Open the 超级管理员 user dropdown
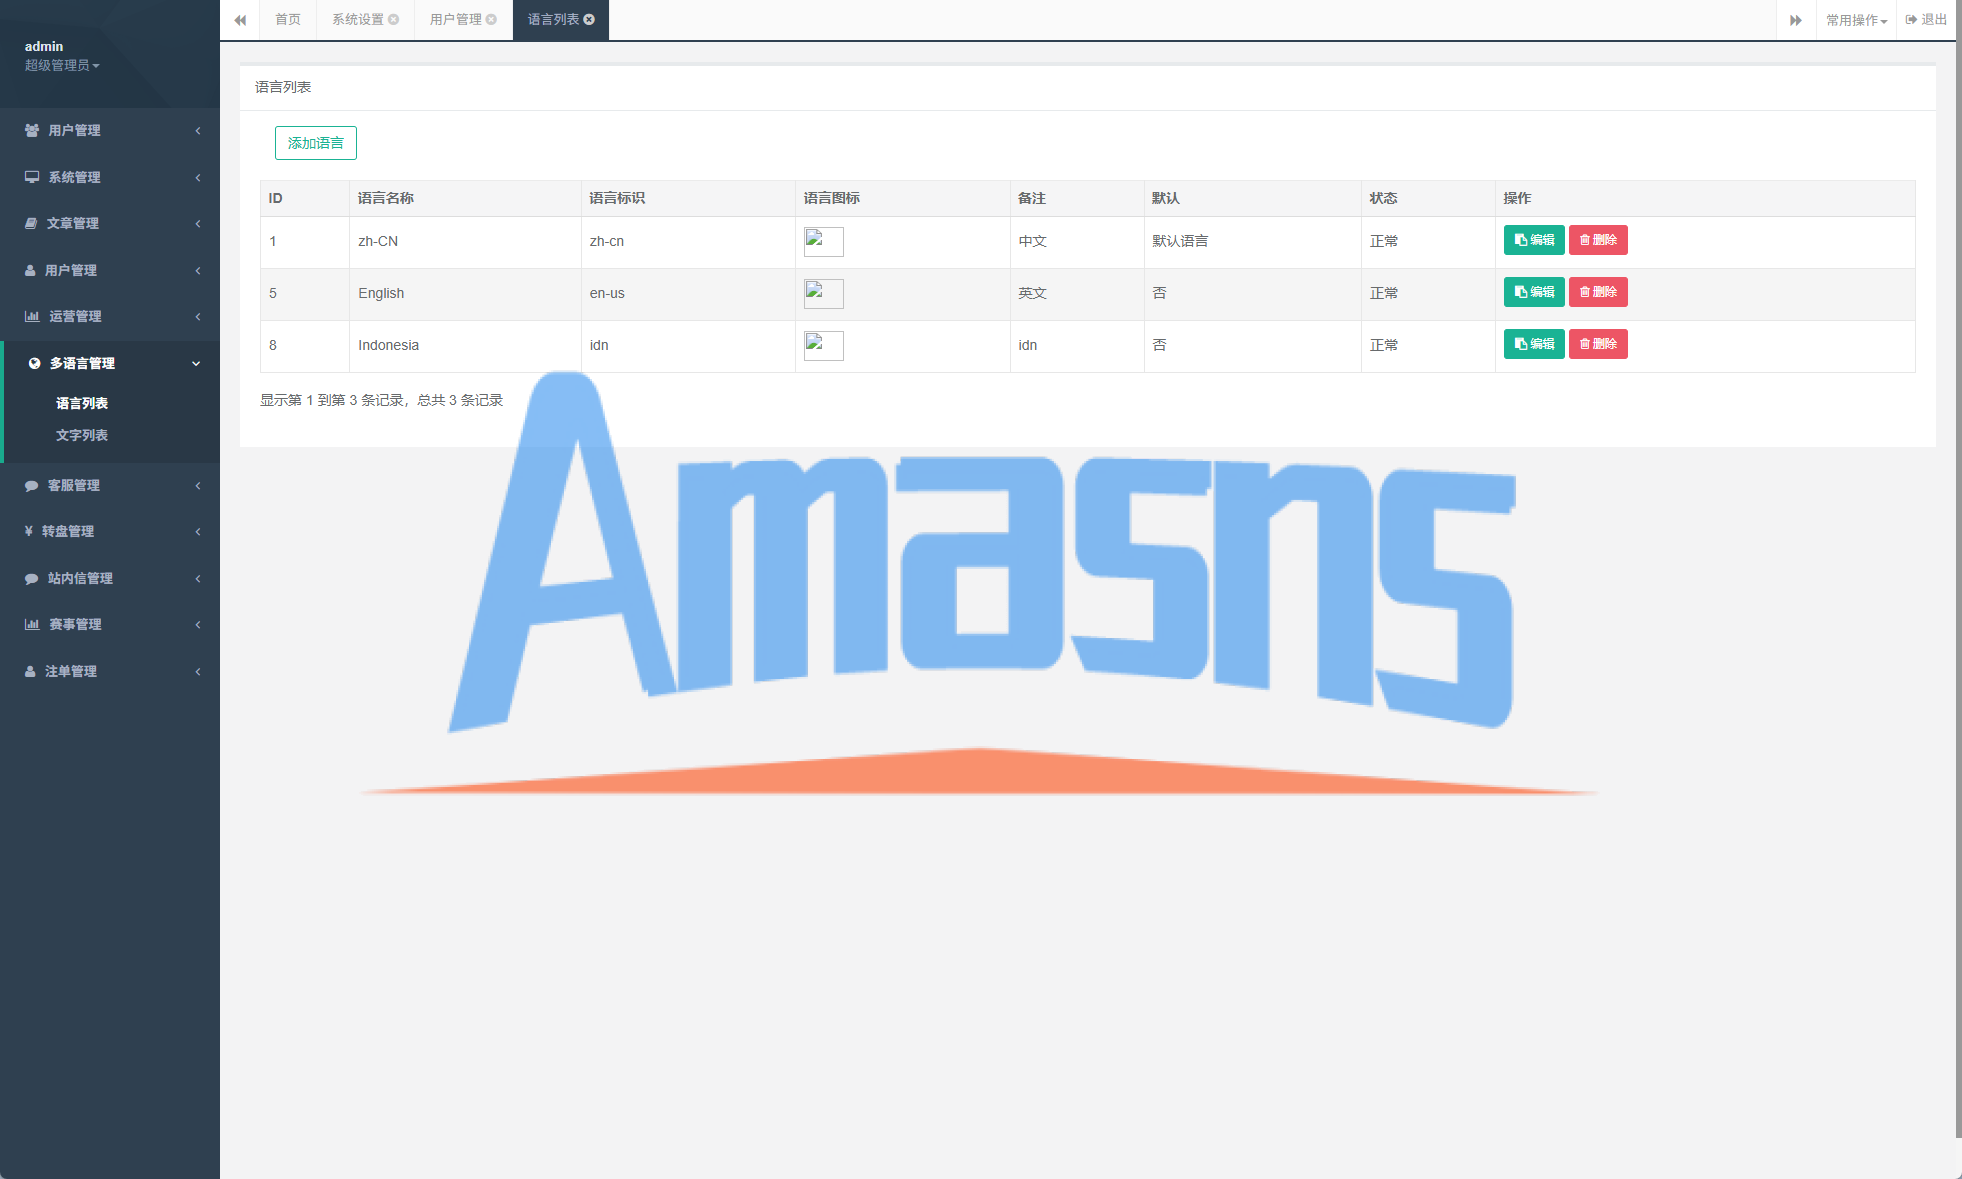Image resolution: width=1962 pixels, height=1179 pixels. click(x=62, y=66)
